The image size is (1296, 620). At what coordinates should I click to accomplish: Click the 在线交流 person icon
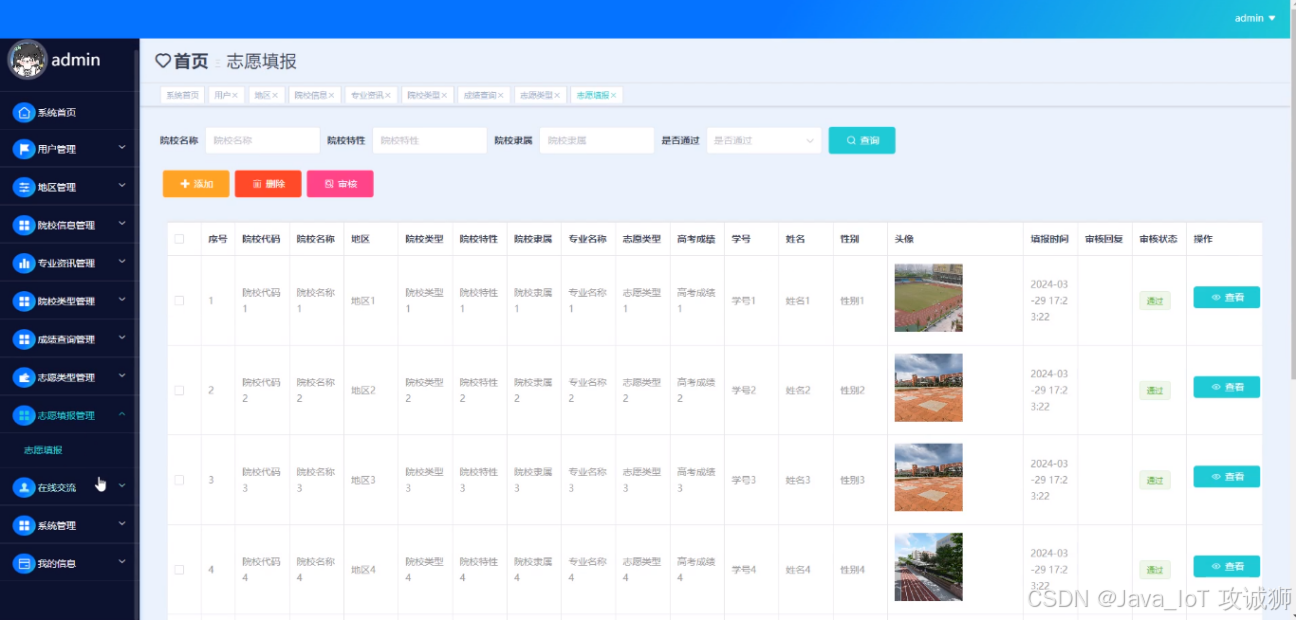pyautogui.click(x=24, y=487)
